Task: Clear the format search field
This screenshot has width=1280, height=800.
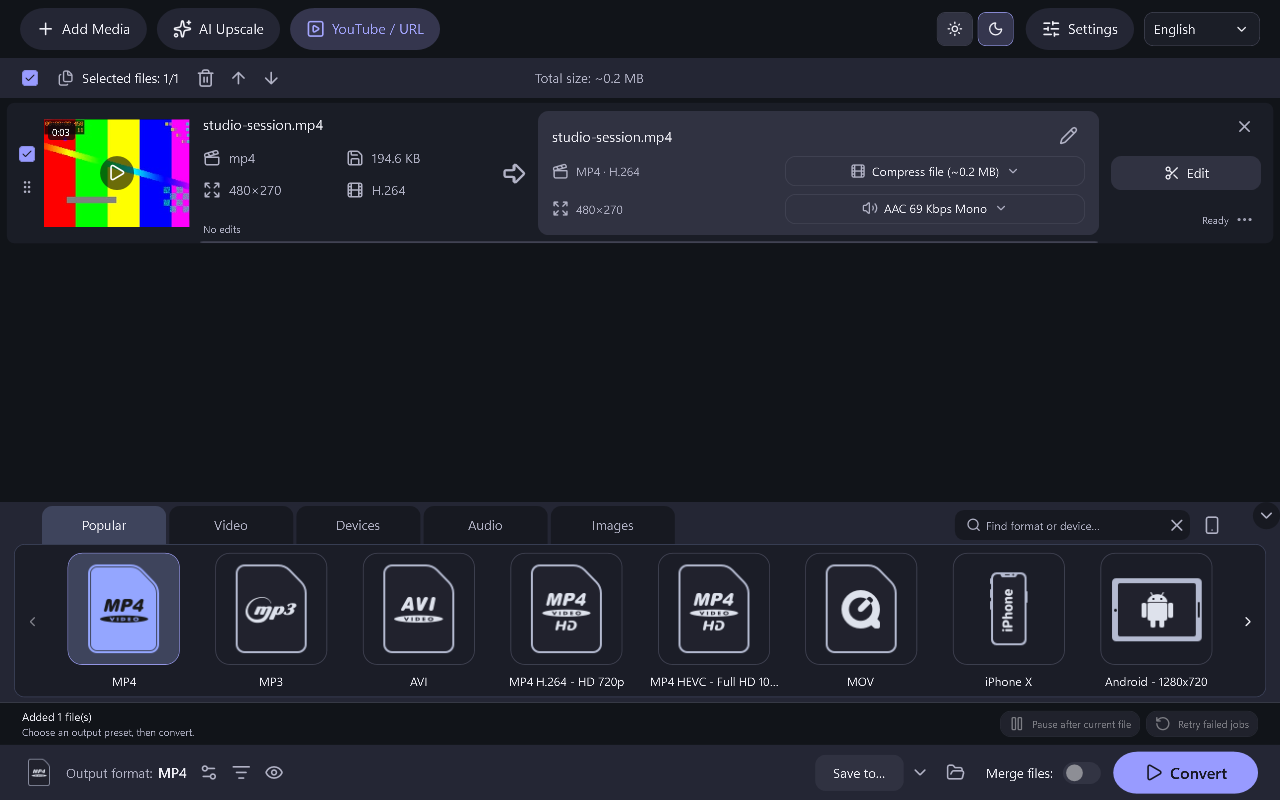Action: (x=1177, y=526)
